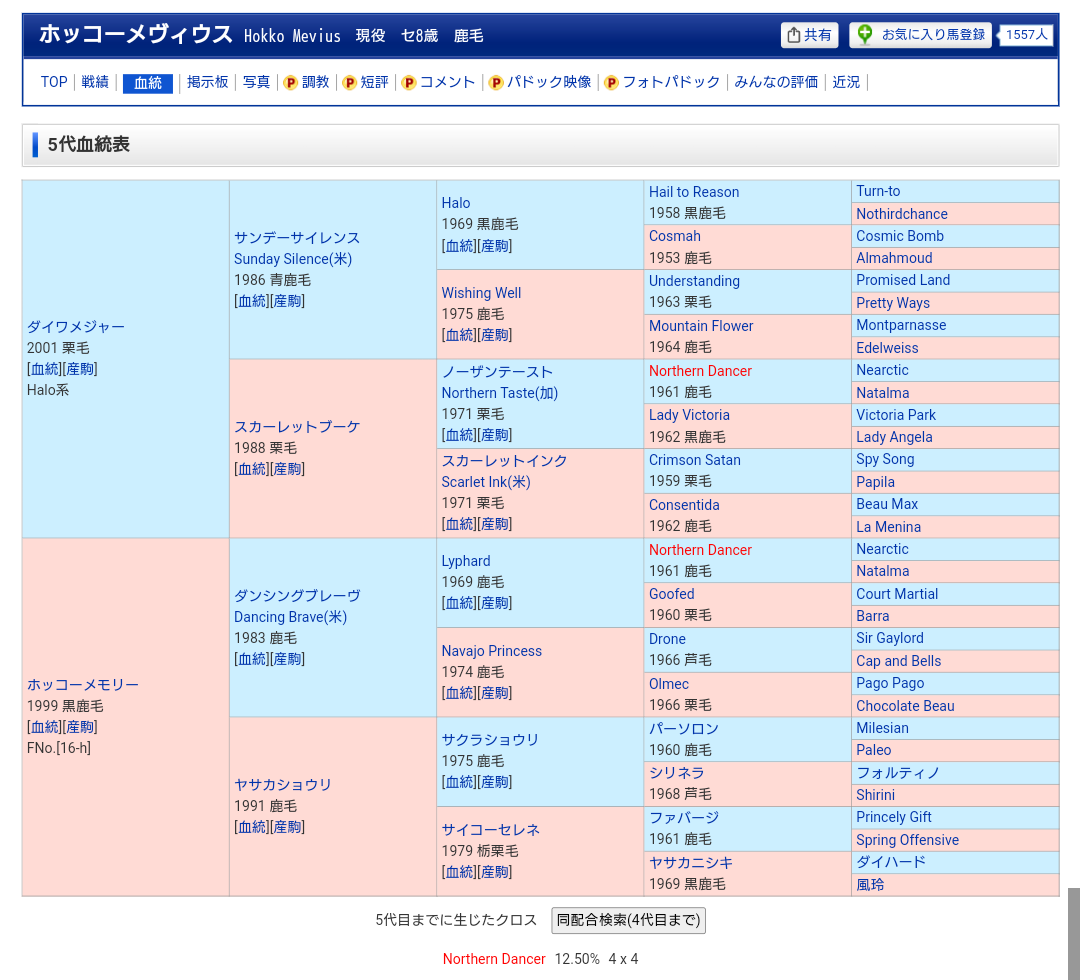The height and width of the screenshot is (980, 1080).
Task: Open the ホッコーメモリー dam link
Action: [83, 685]
